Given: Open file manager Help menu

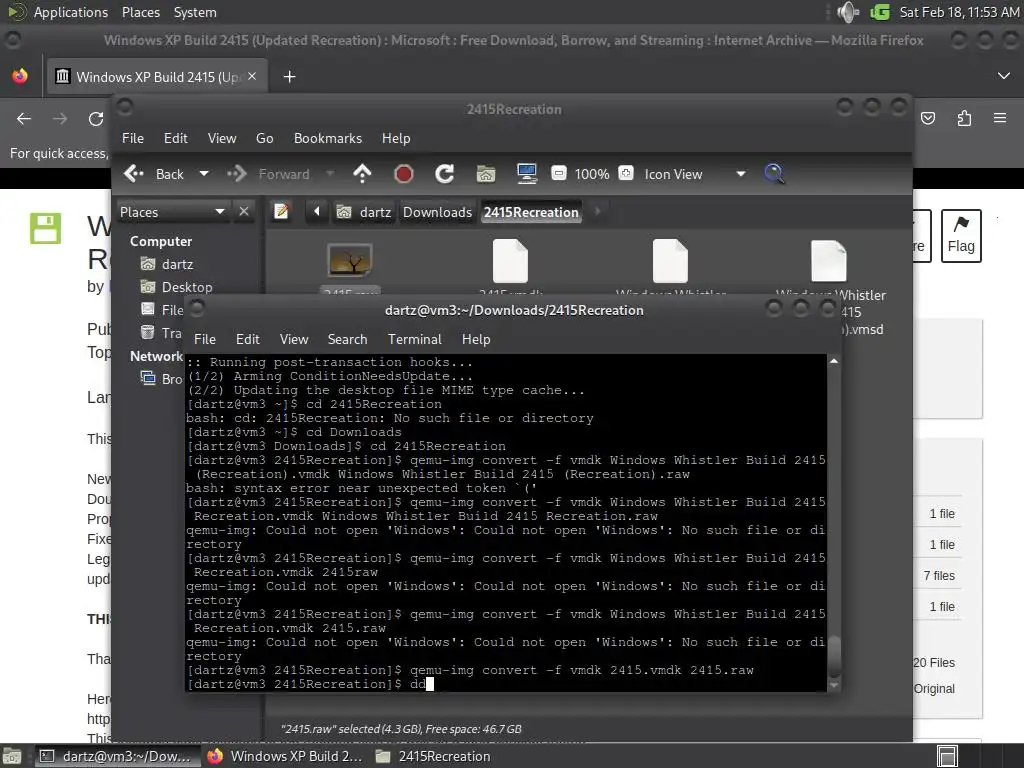Looking at the screenshot, I should (396, 138).
